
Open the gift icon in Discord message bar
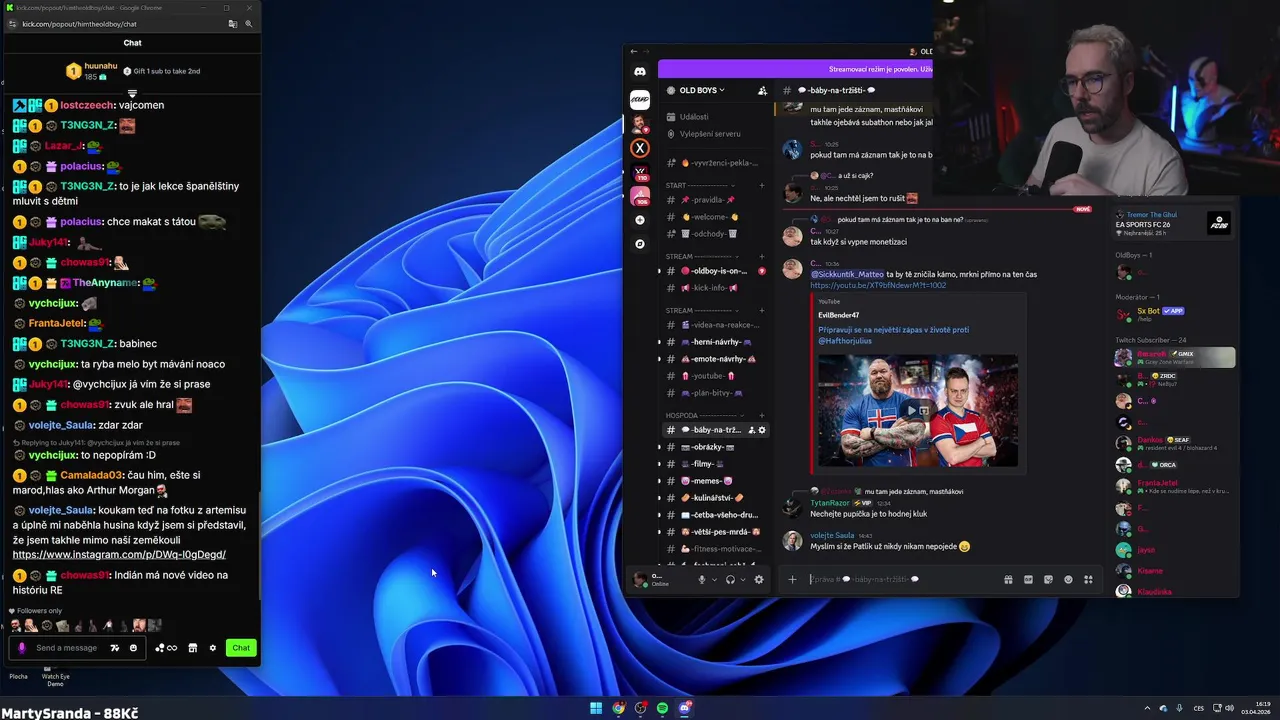[x=1008, y=579]
